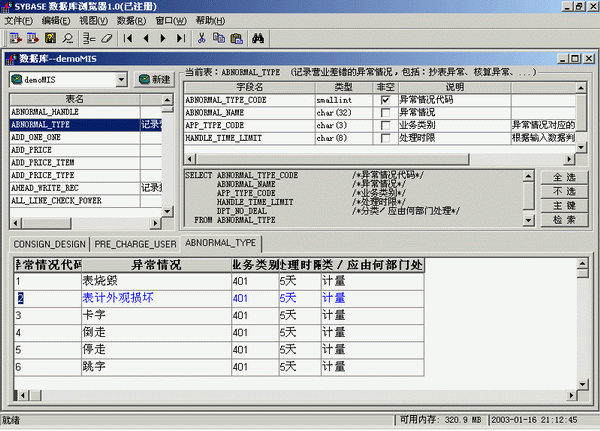Select ADD_PRICE_ITEM in the table list
Image resolution: width=600 pixels, height=431 pixels.
tap(42, 162)
